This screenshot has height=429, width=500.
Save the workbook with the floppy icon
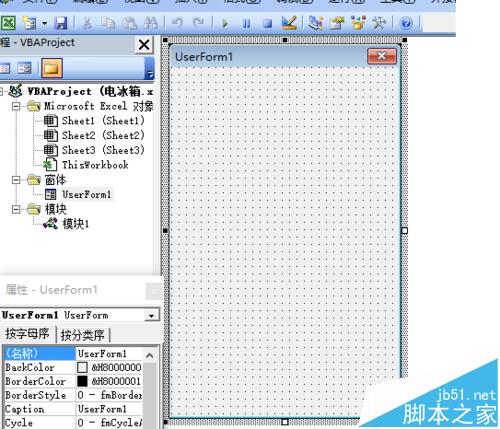[61, 23]
